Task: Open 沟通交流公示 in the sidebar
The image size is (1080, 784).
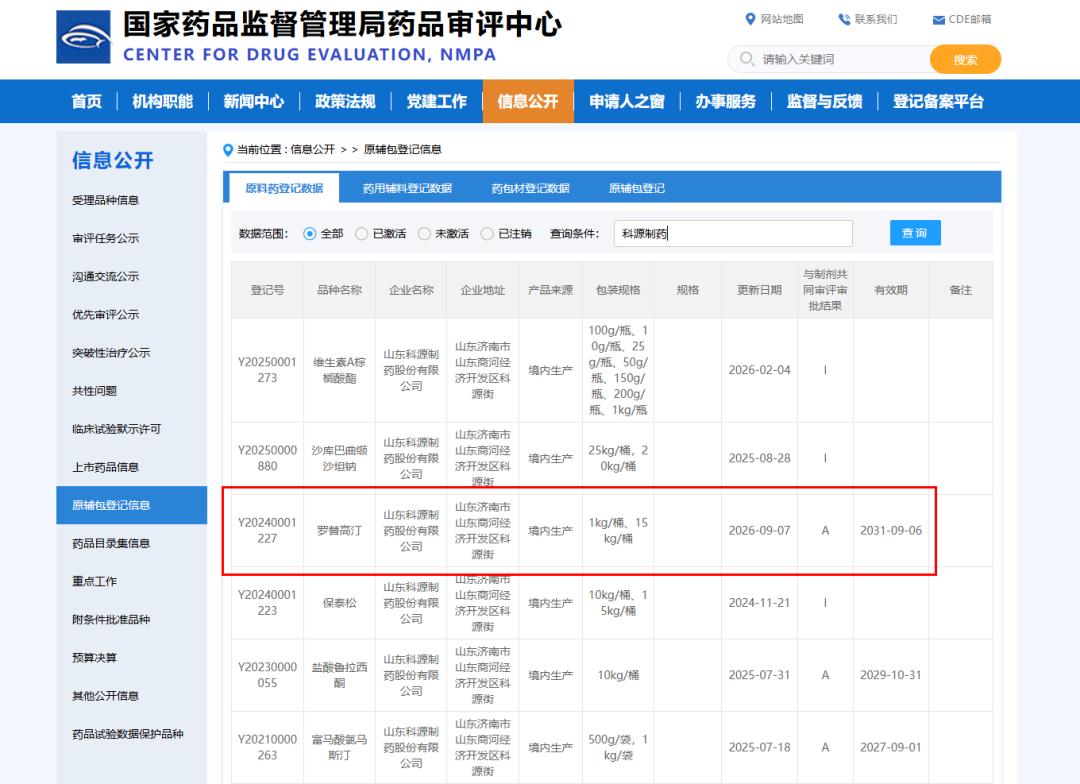Action: [x=105, y=277]
